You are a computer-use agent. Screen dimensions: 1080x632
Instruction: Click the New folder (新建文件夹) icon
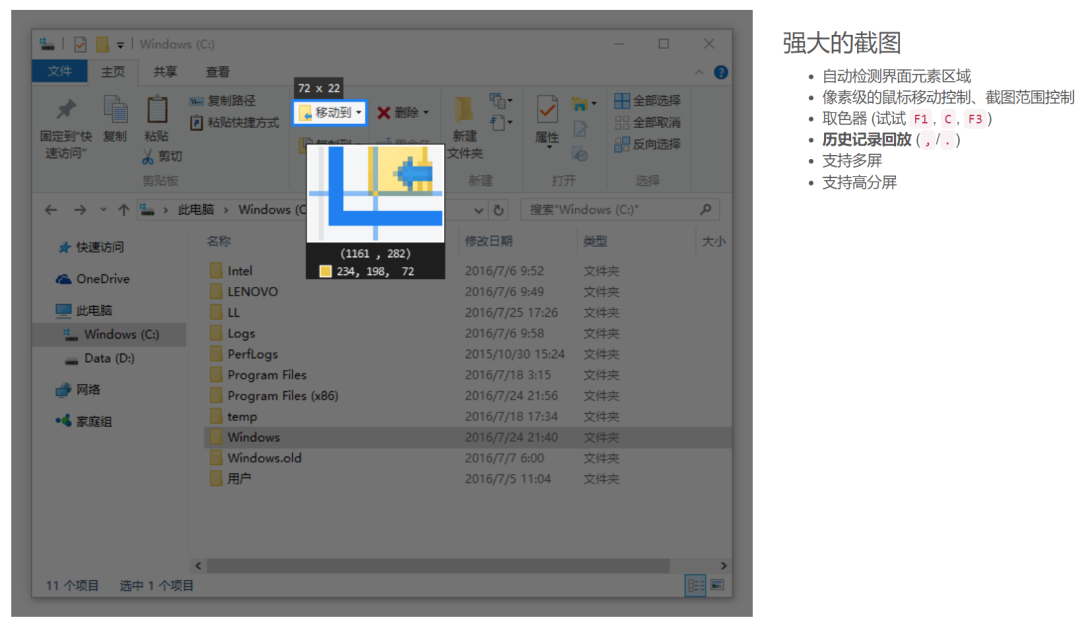464,110
